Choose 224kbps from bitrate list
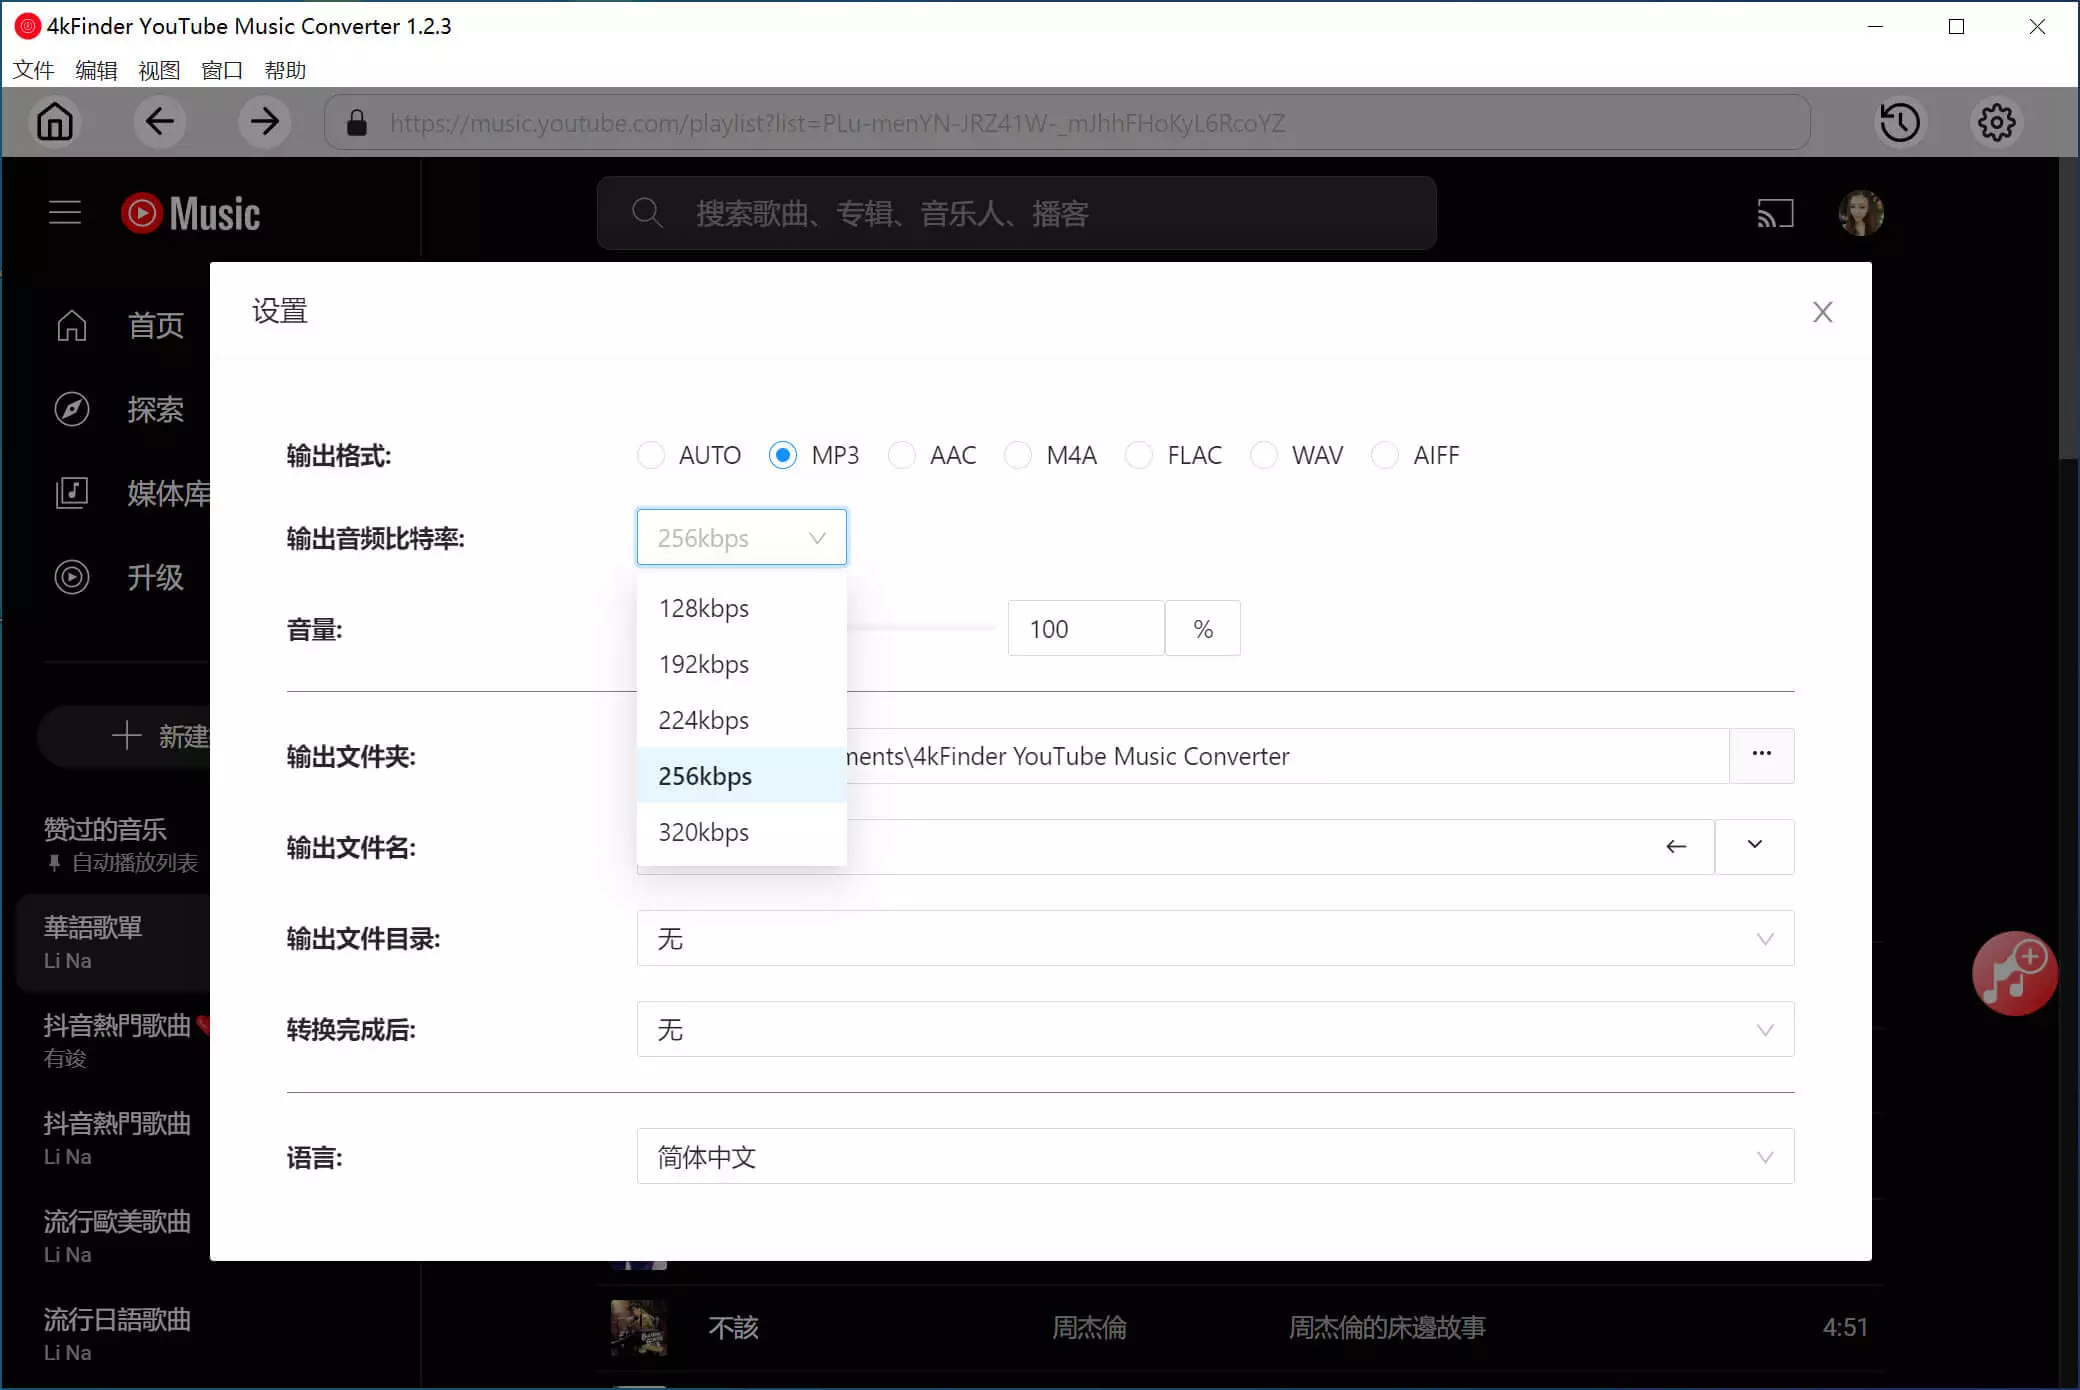 (742, 720)
